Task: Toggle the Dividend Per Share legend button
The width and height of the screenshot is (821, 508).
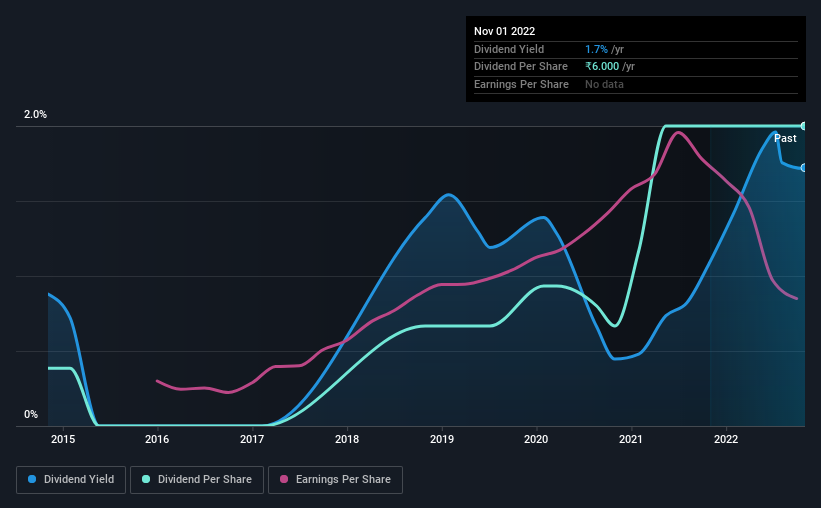Action: pyautogui.click(x=197, y=480)
